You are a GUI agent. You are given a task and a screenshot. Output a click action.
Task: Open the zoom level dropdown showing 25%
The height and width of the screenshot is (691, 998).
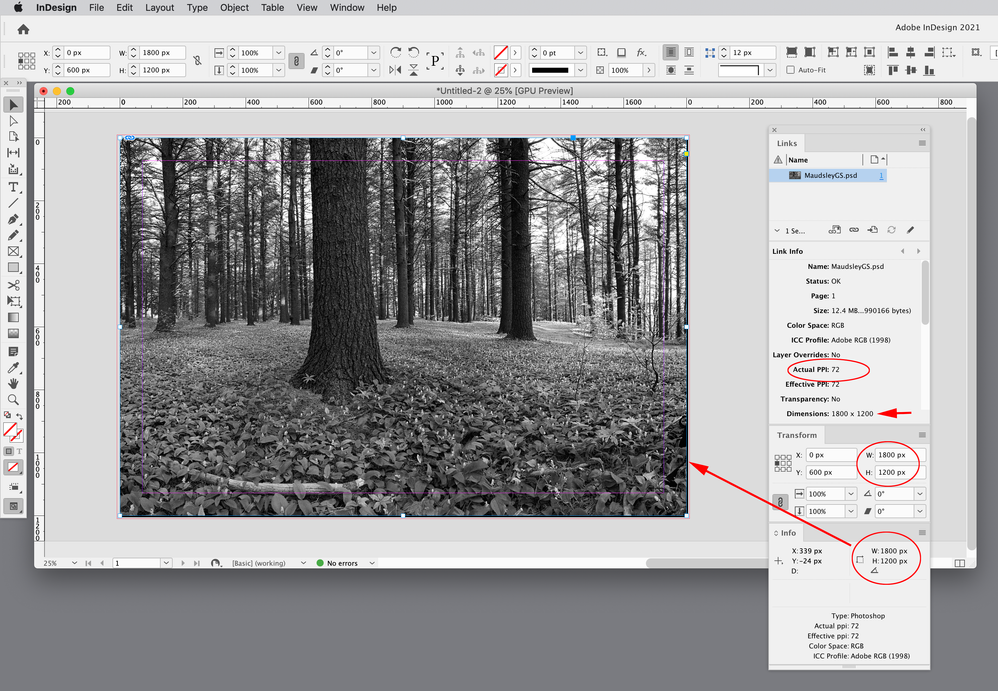[77, 563]
